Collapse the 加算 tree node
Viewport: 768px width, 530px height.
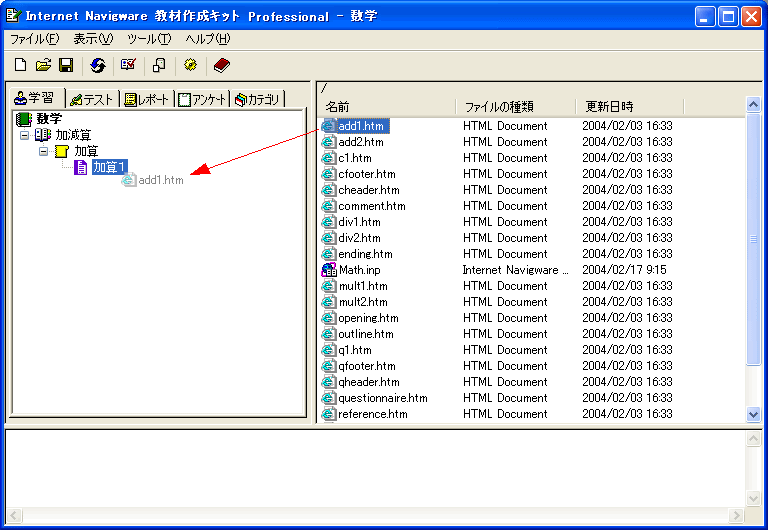click(x=44, y=151)
